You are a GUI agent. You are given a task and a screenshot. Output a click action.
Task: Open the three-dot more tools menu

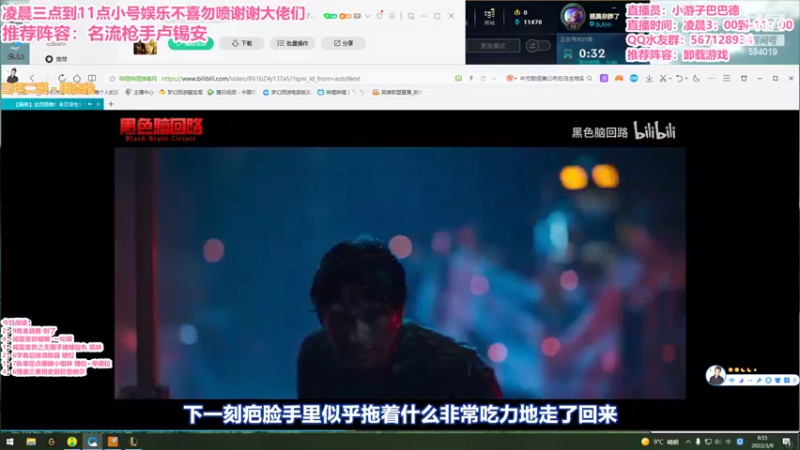click(712, 79)
